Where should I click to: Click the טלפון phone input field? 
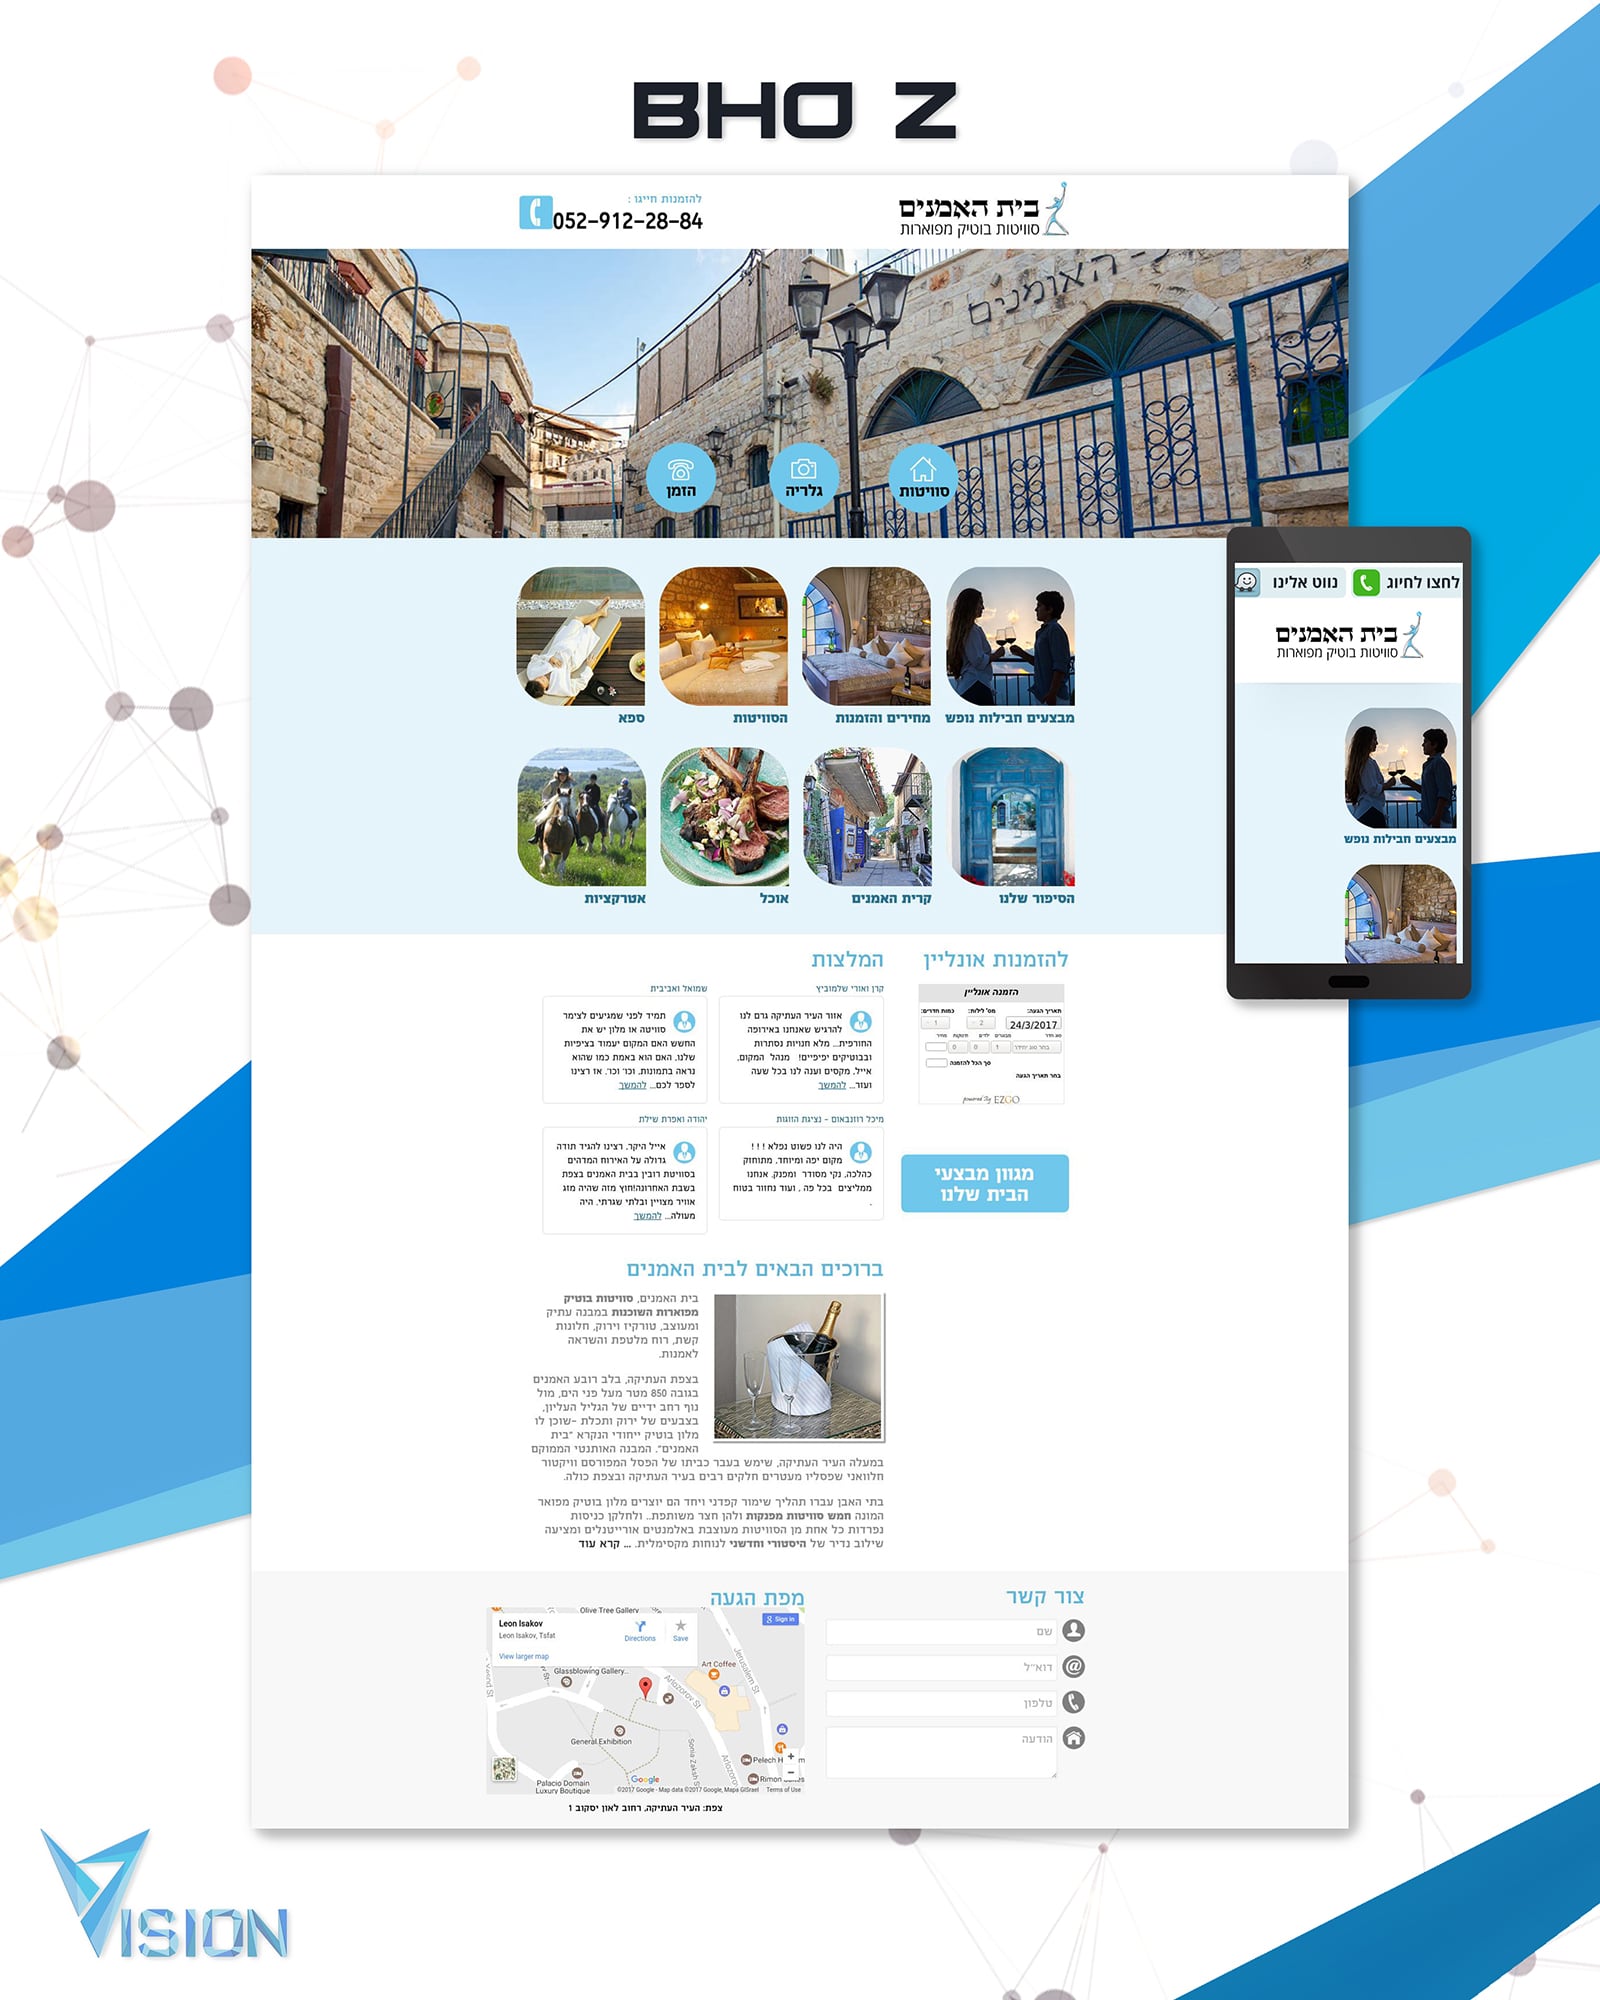941,1703
